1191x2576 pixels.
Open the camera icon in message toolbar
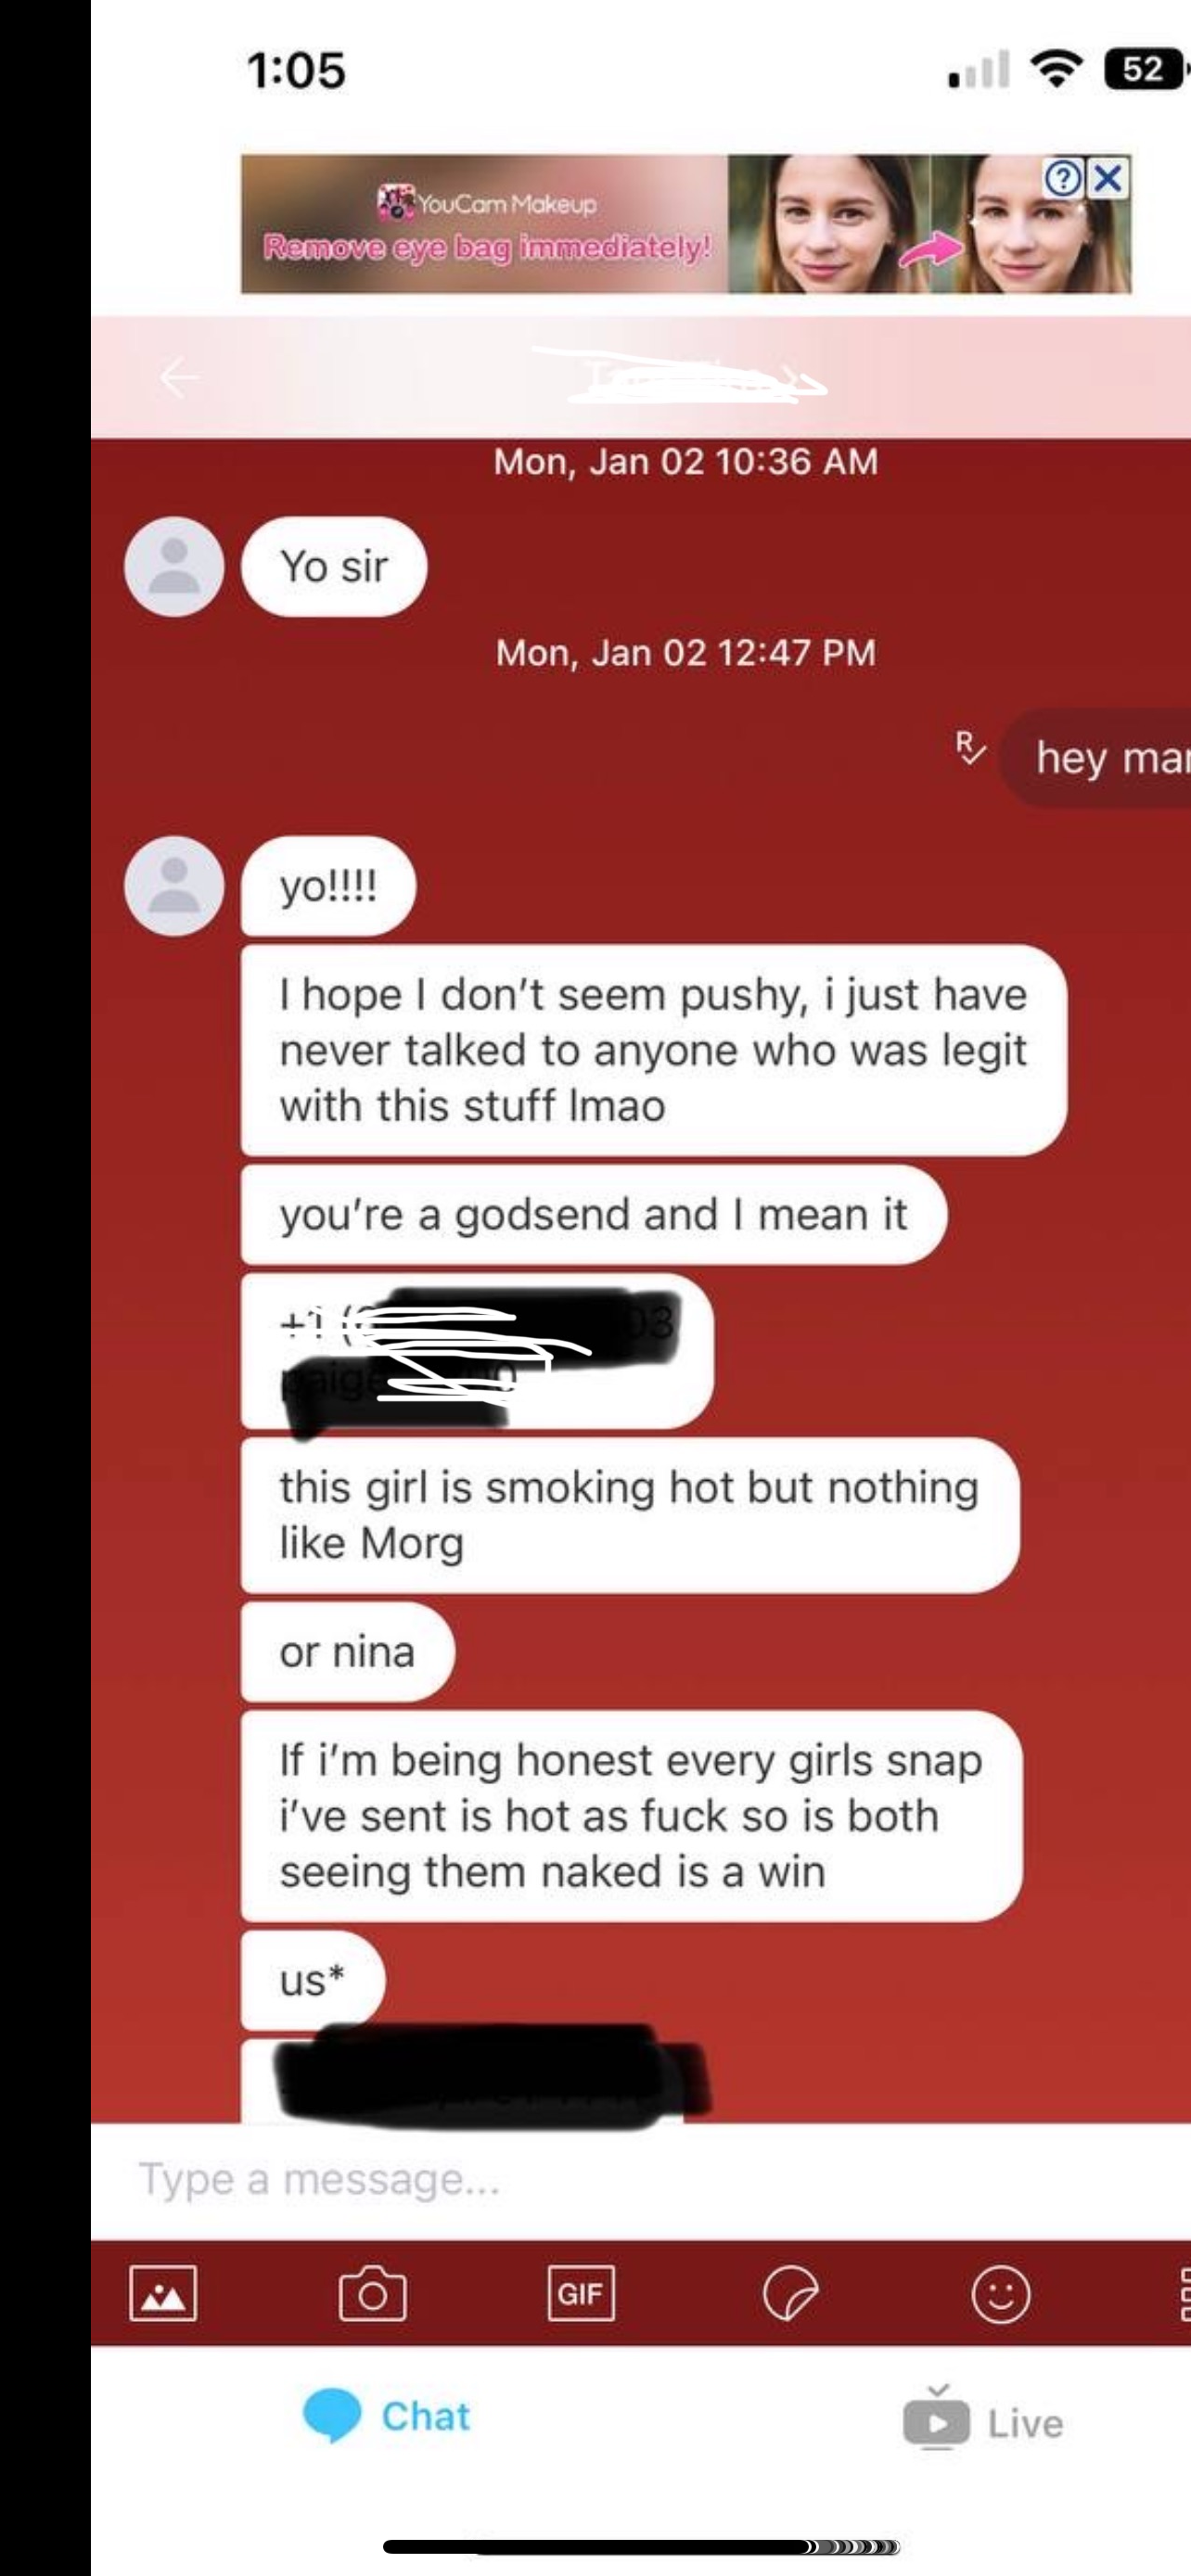pos(372,2292)
